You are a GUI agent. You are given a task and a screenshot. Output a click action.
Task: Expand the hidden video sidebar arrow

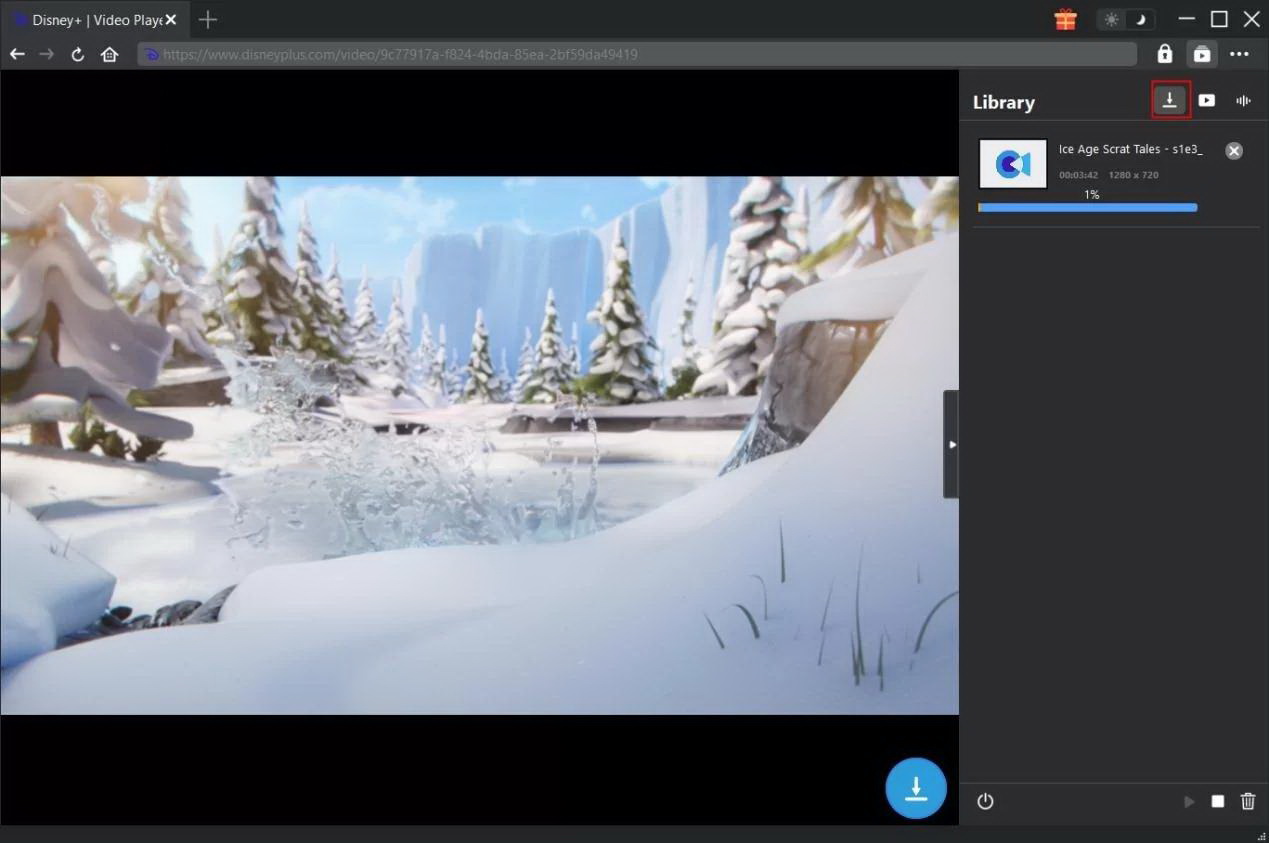click(x=952, y=445)
